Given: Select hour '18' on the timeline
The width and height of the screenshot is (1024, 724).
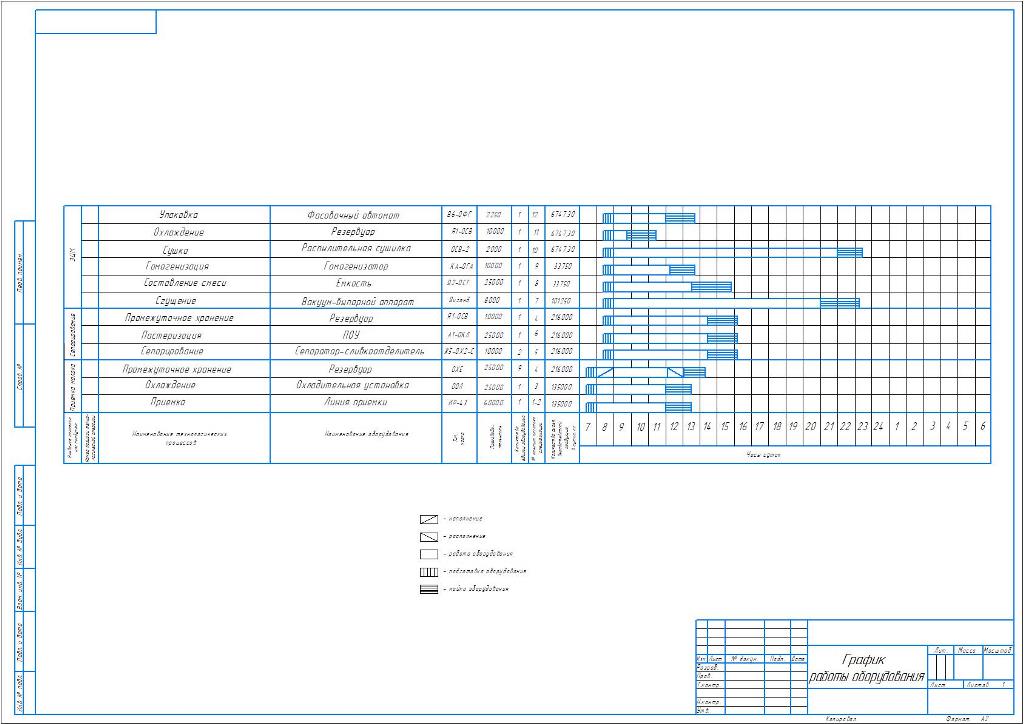Looking at the screenshot, I should 776,427.
